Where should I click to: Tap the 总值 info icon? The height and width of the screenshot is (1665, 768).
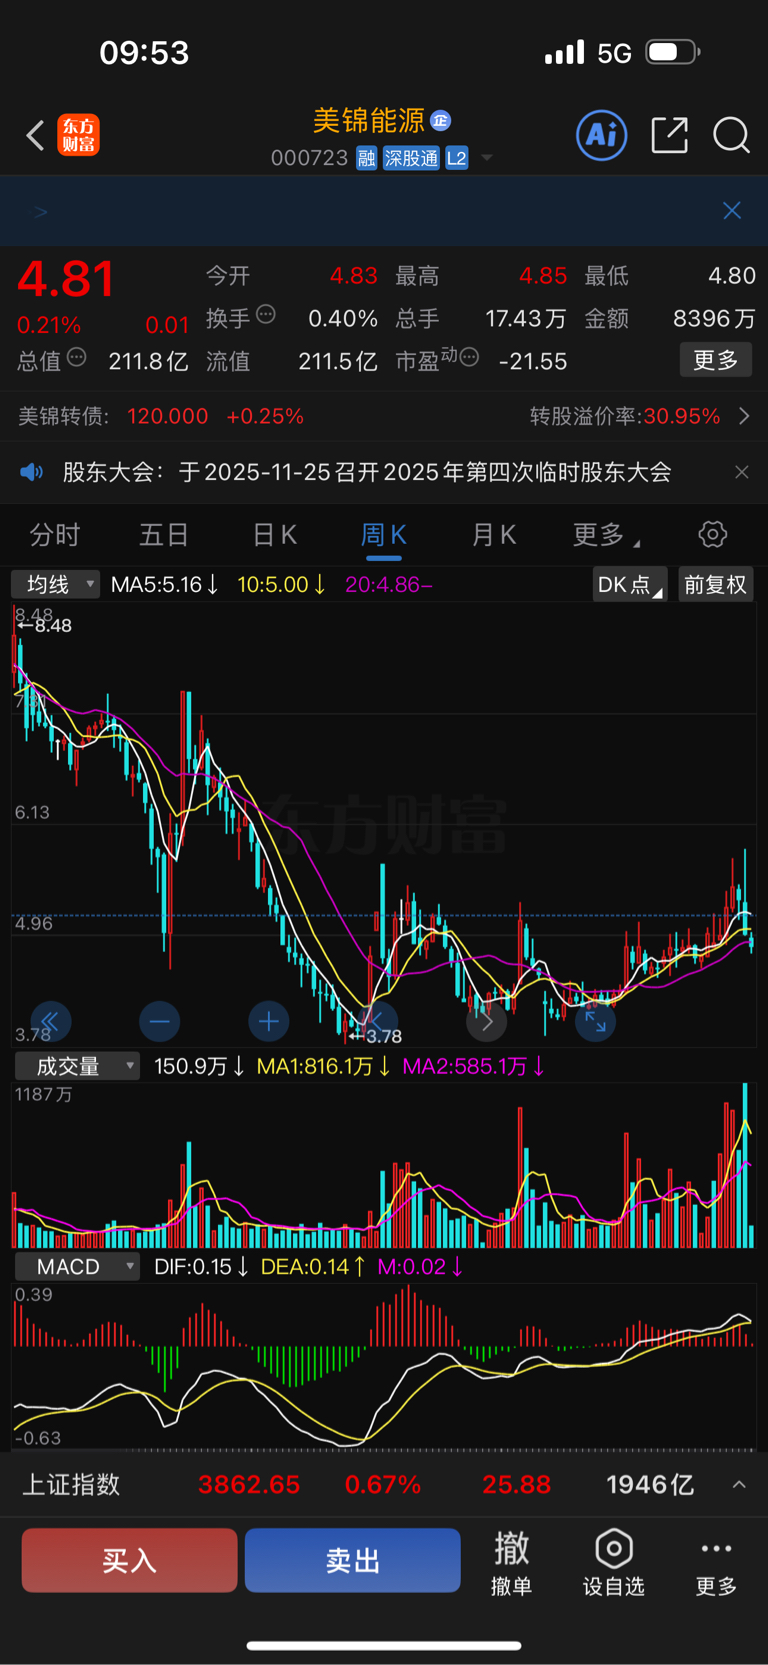[x=77, y=357]
